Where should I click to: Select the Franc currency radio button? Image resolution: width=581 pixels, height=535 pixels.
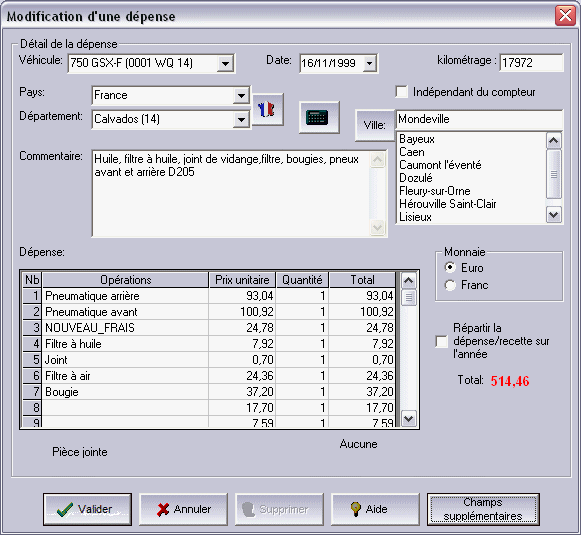450,285
